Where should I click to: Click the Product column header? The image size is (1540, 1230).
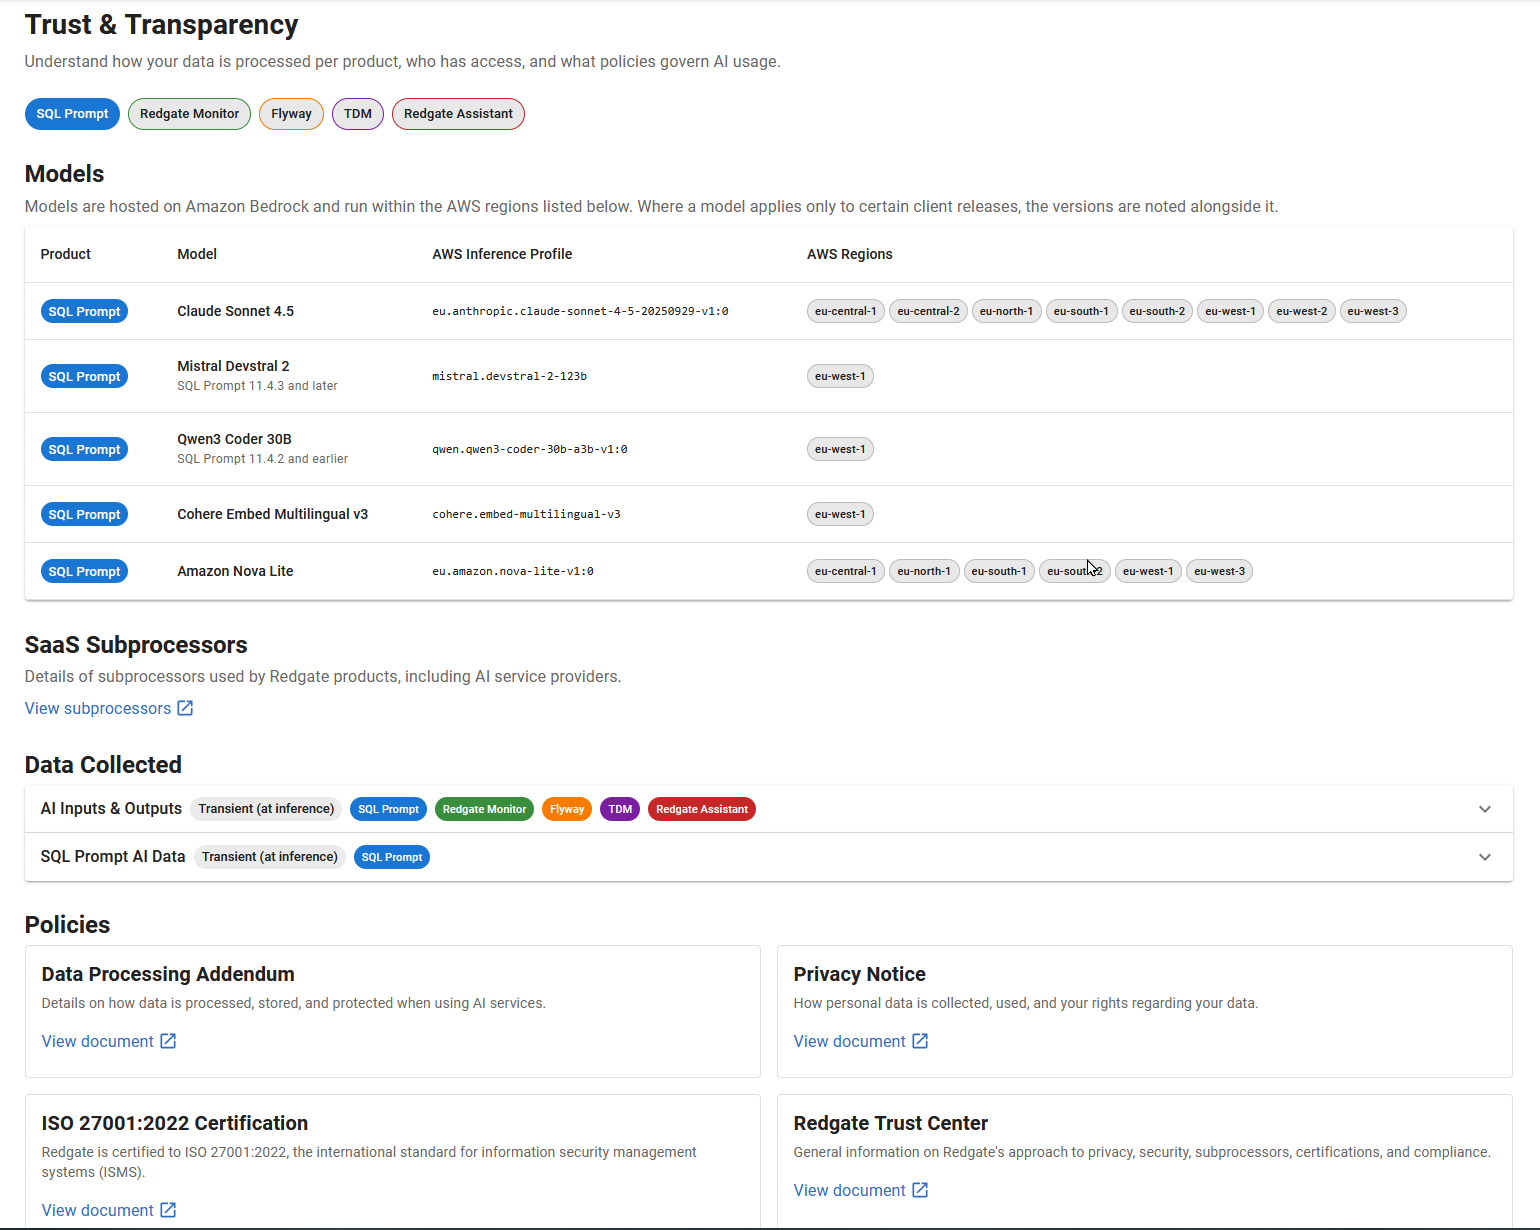(66, 254)
